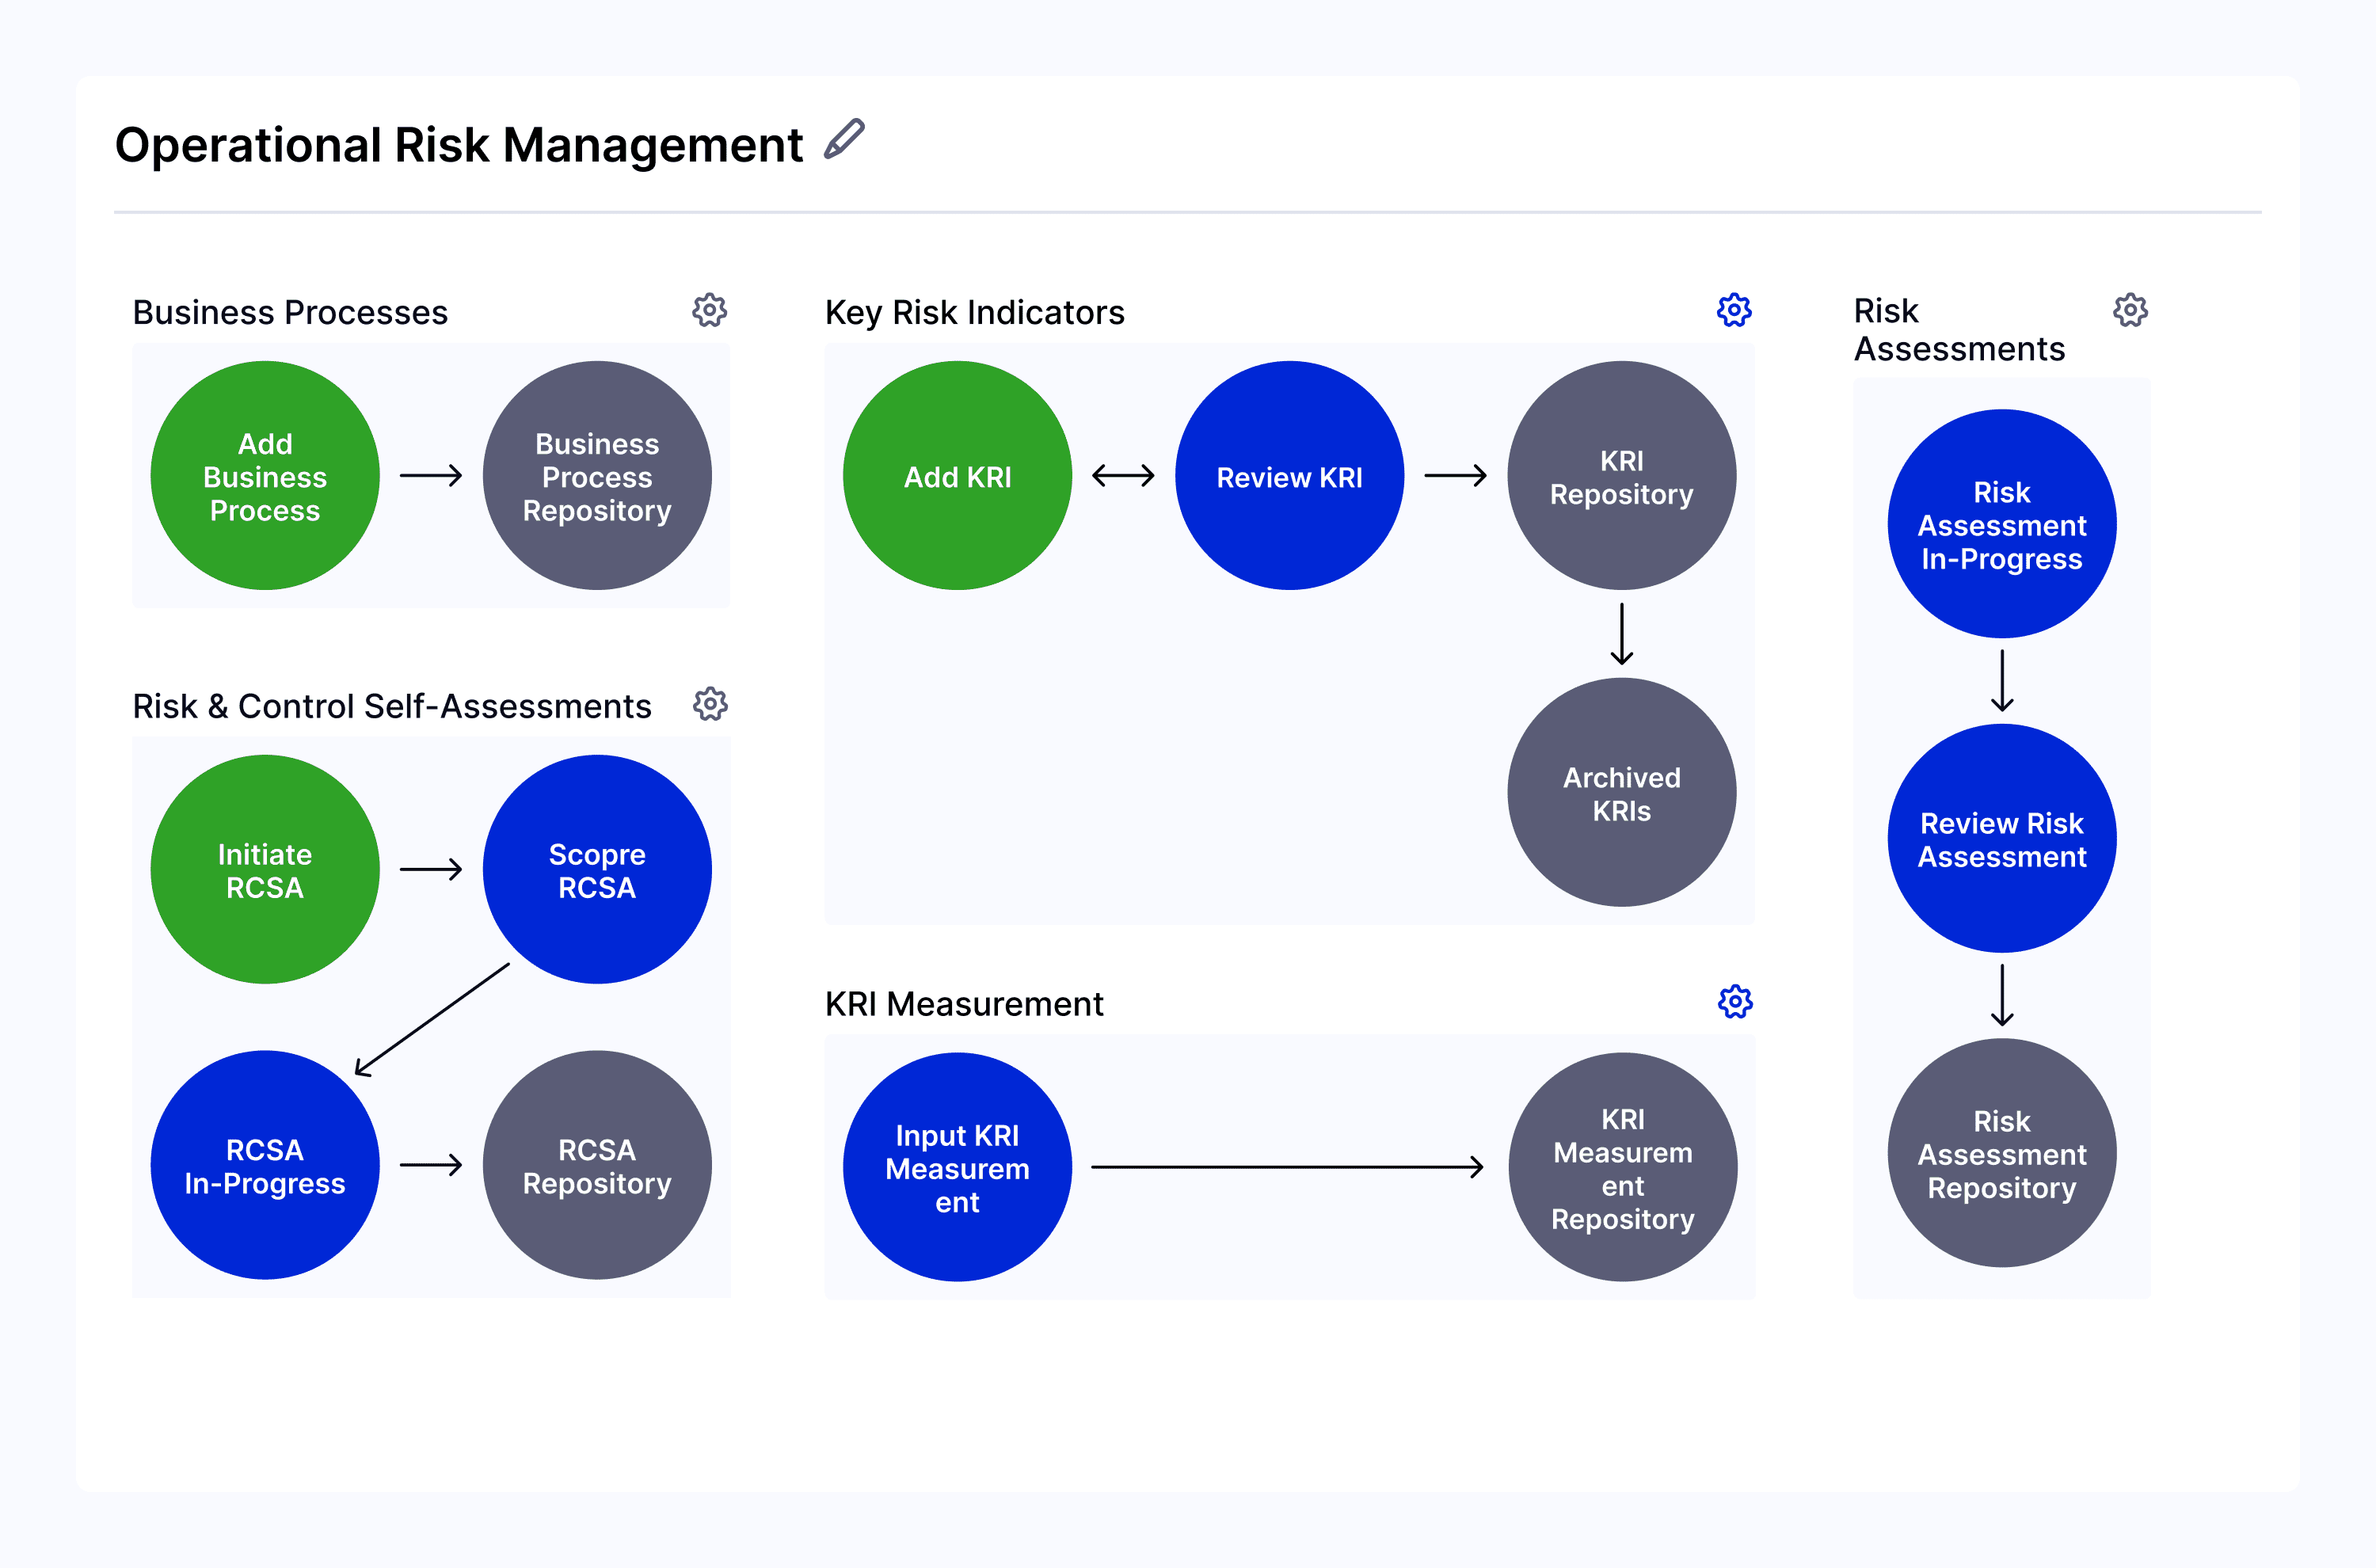
Task: Select the Scopre RCSA node
Action: click(597, 869)
